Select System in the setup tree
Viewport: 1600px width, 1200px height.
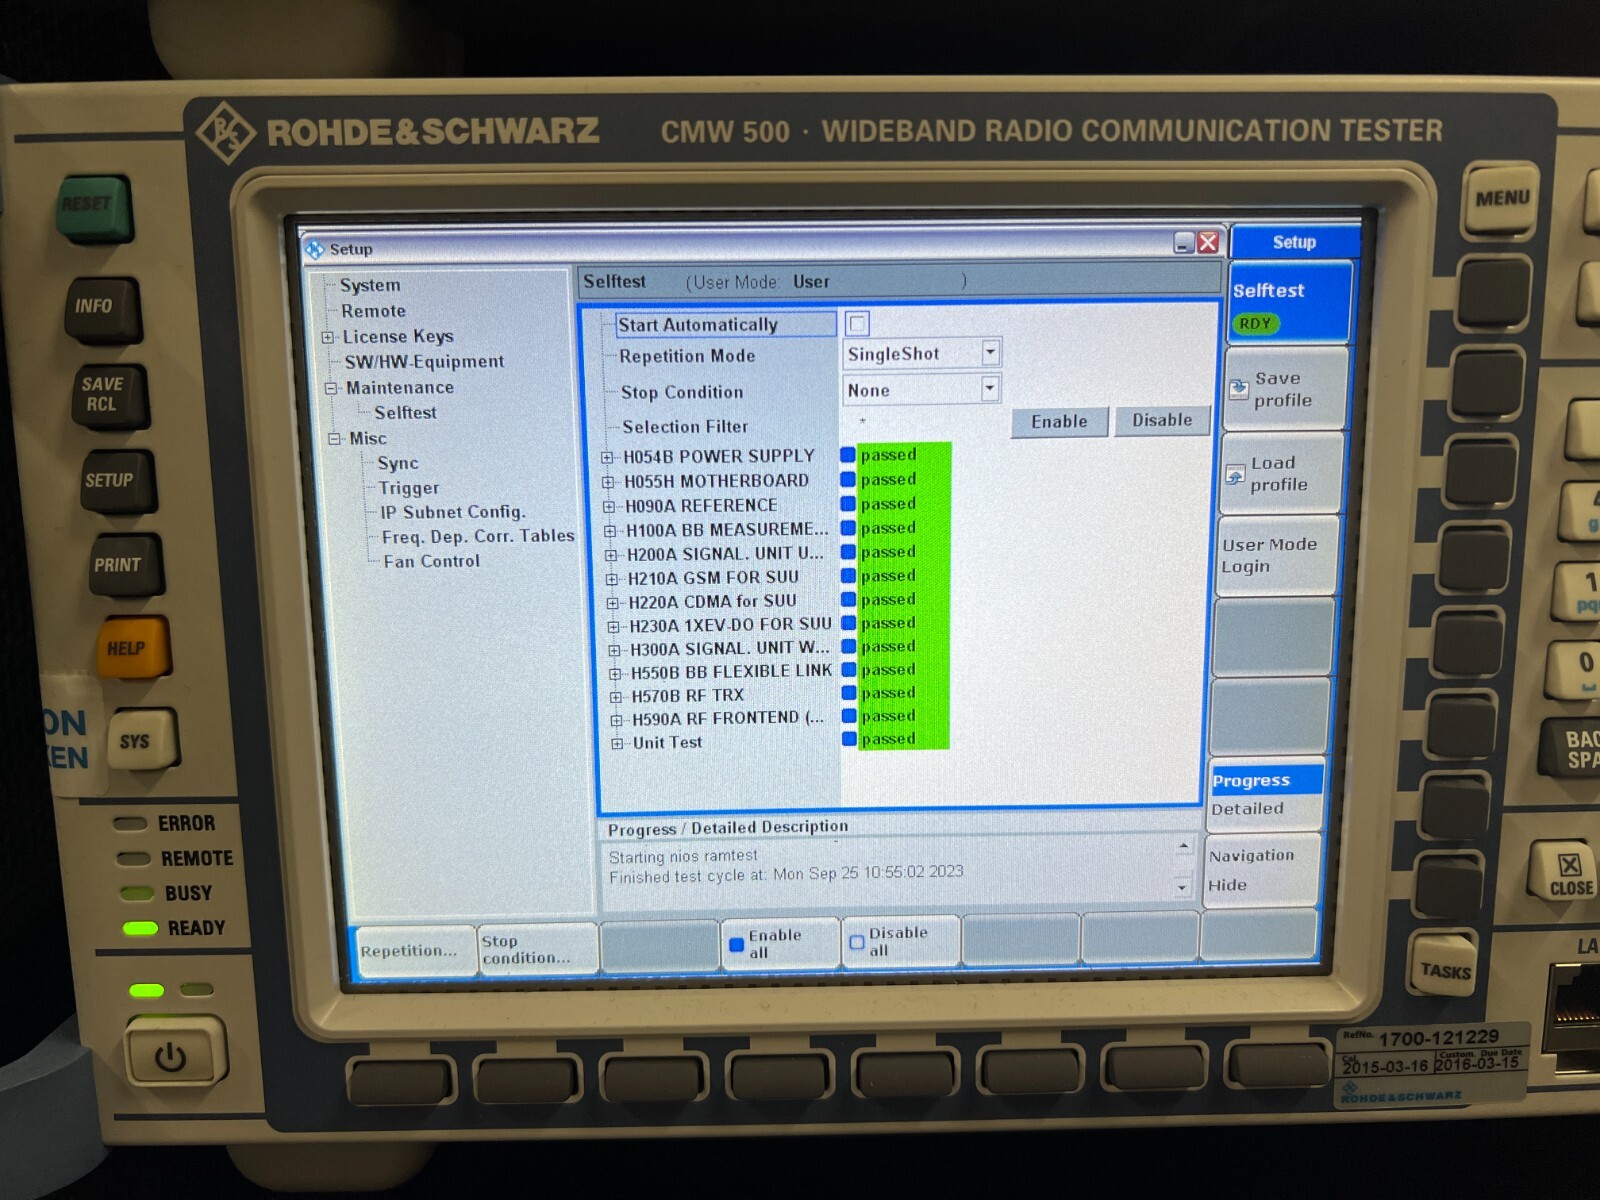[x=369, y=285]
